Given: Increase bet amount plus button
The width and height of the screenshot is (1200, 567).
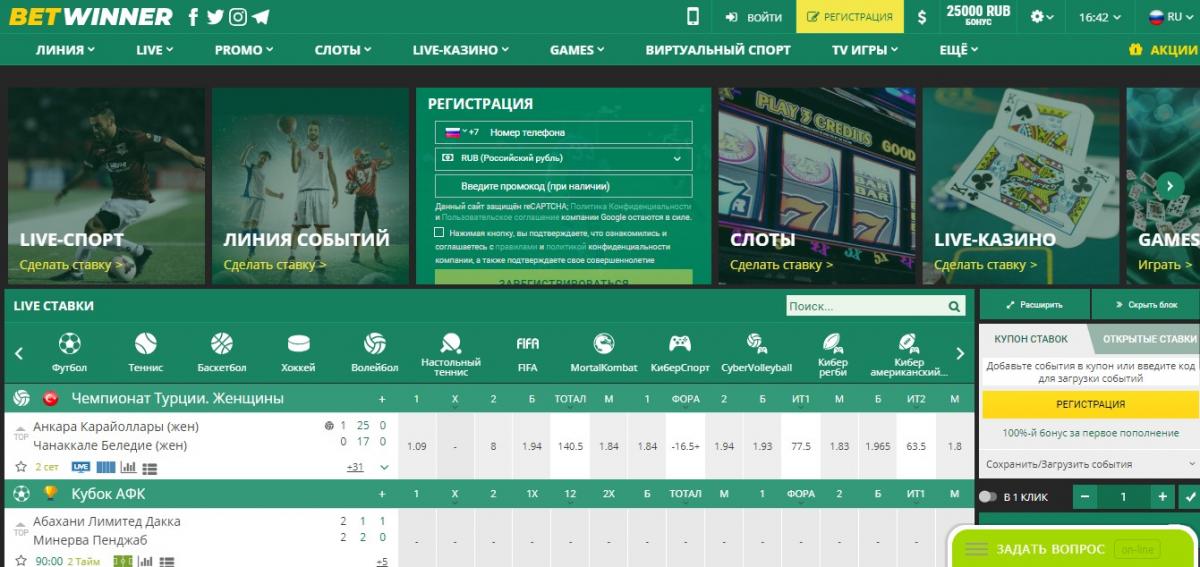Looking at the screenshot, I should click(x=1161, y=496).
